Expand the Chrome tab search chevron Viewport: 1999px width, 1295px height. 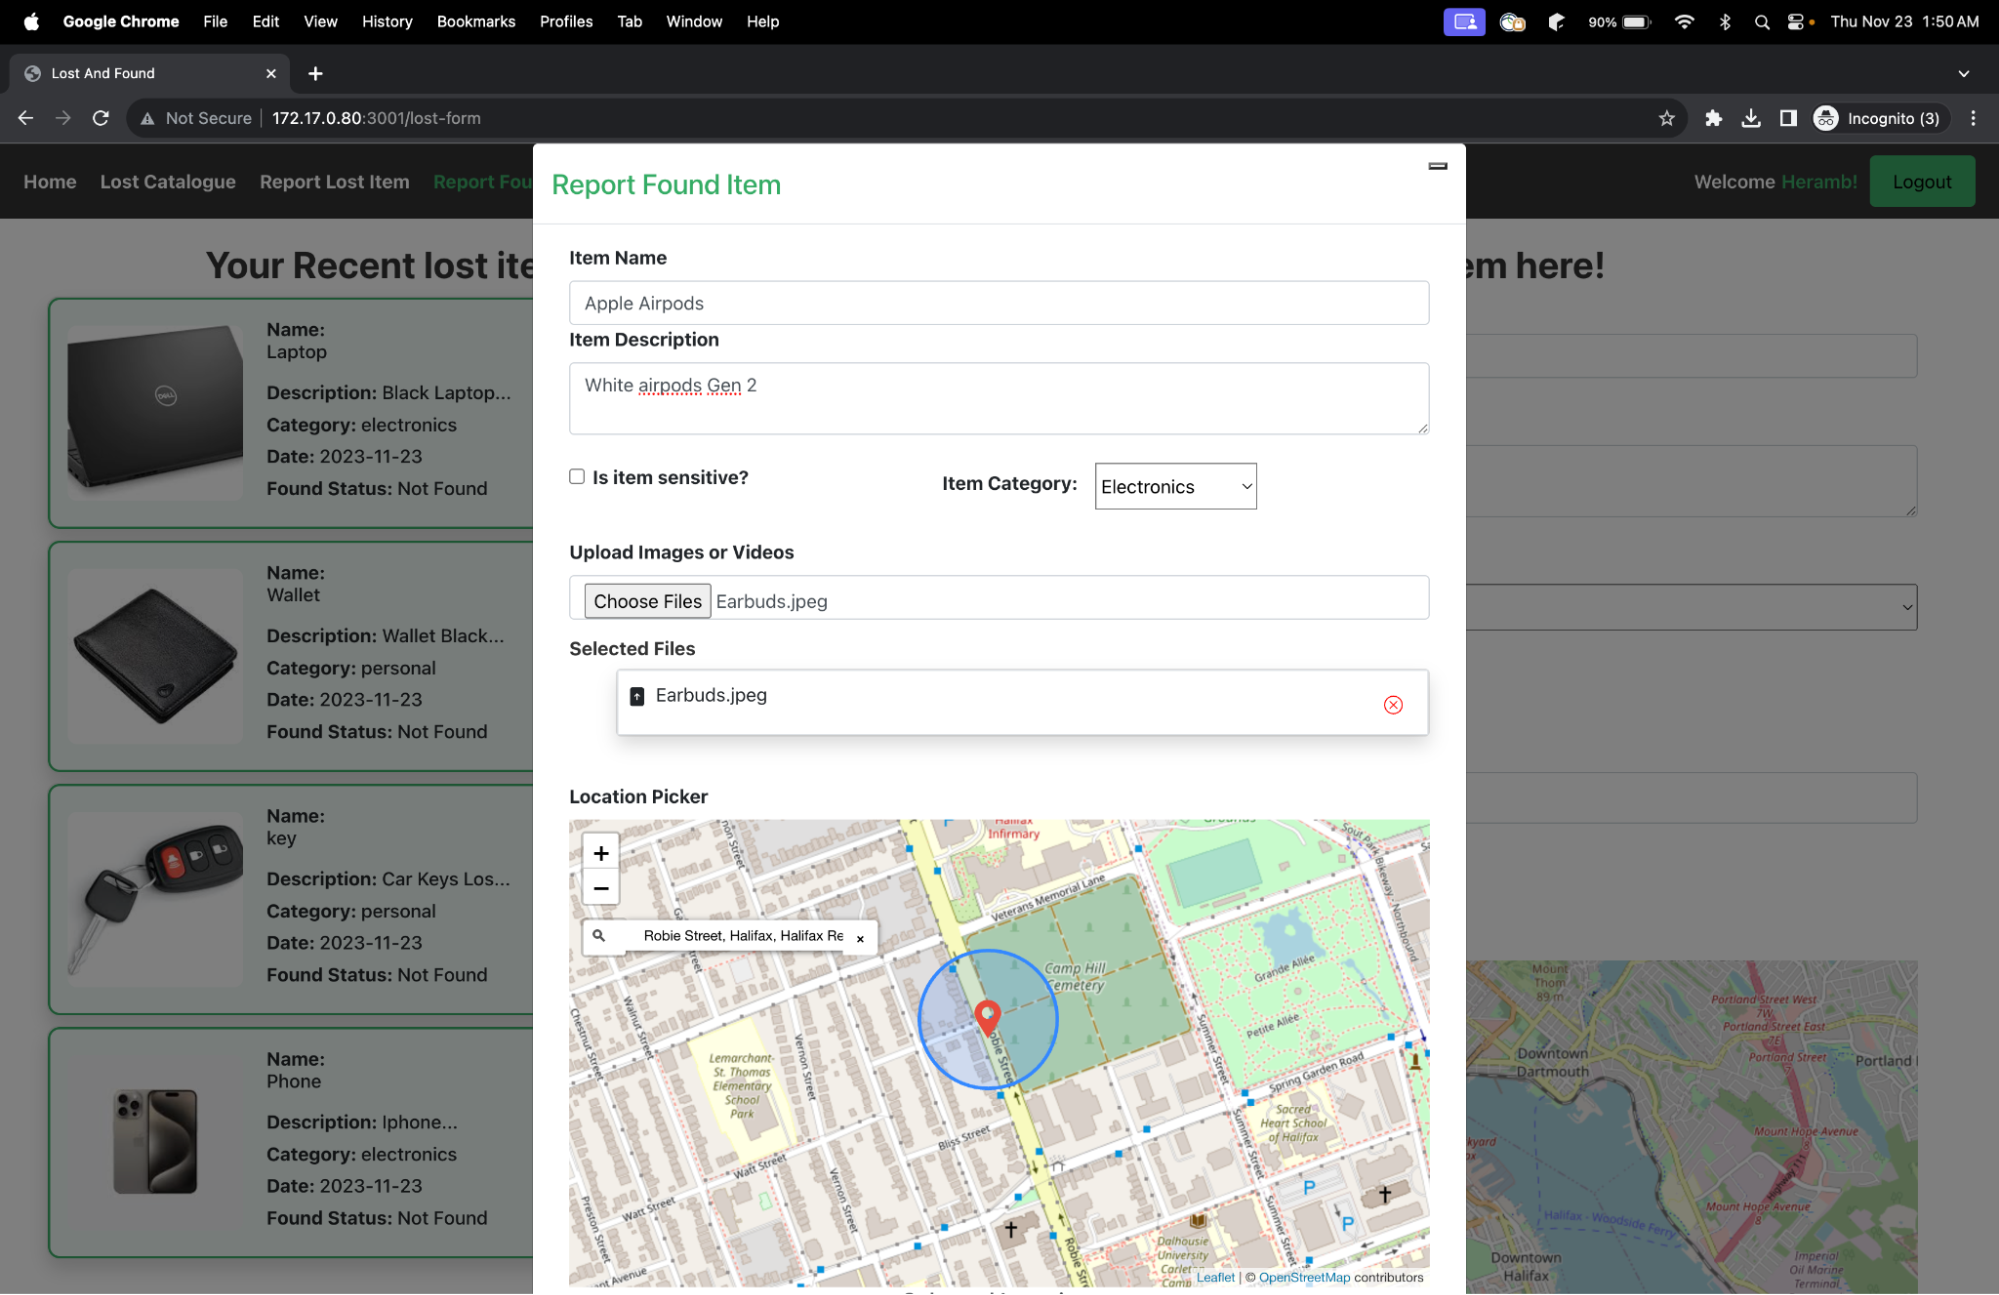pos(1963,73)
